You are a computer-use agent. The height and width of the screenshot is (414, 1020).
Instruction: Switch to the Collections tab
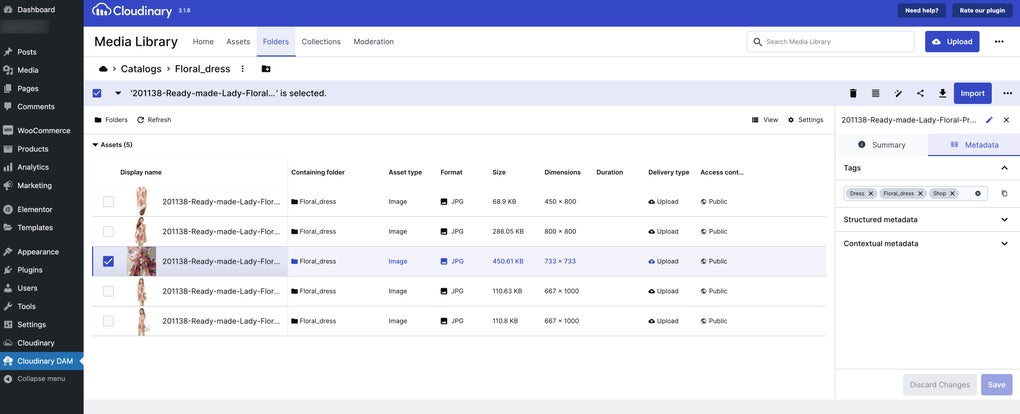321,42
